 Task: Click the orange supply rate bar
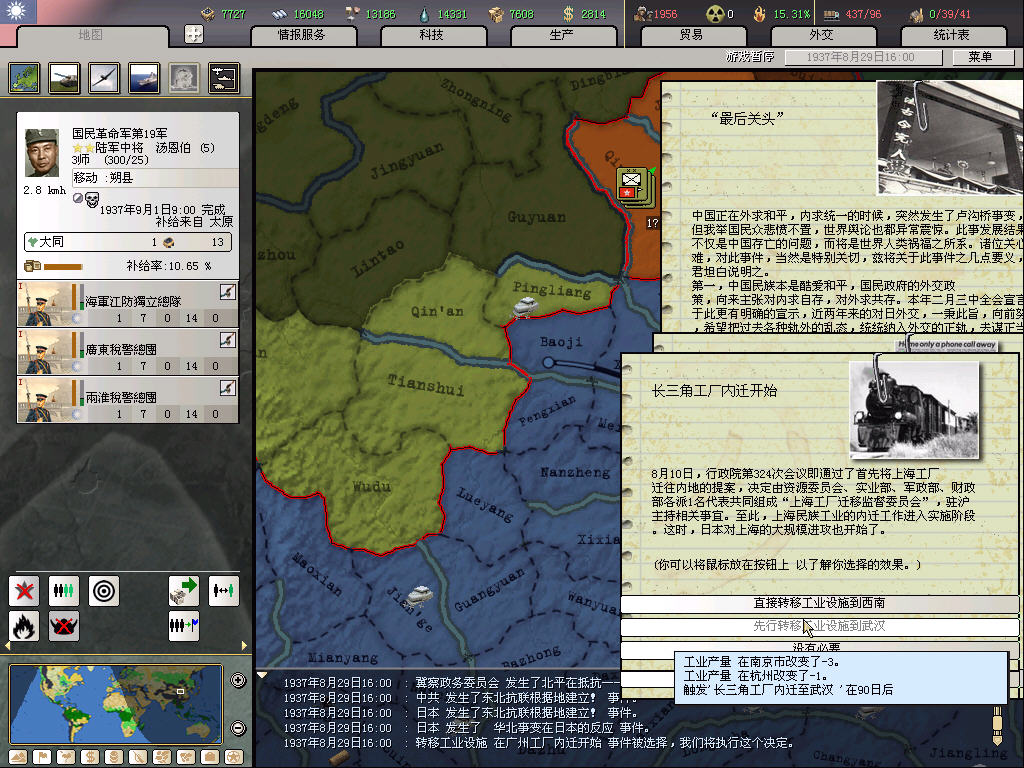(x=63, y=266)
